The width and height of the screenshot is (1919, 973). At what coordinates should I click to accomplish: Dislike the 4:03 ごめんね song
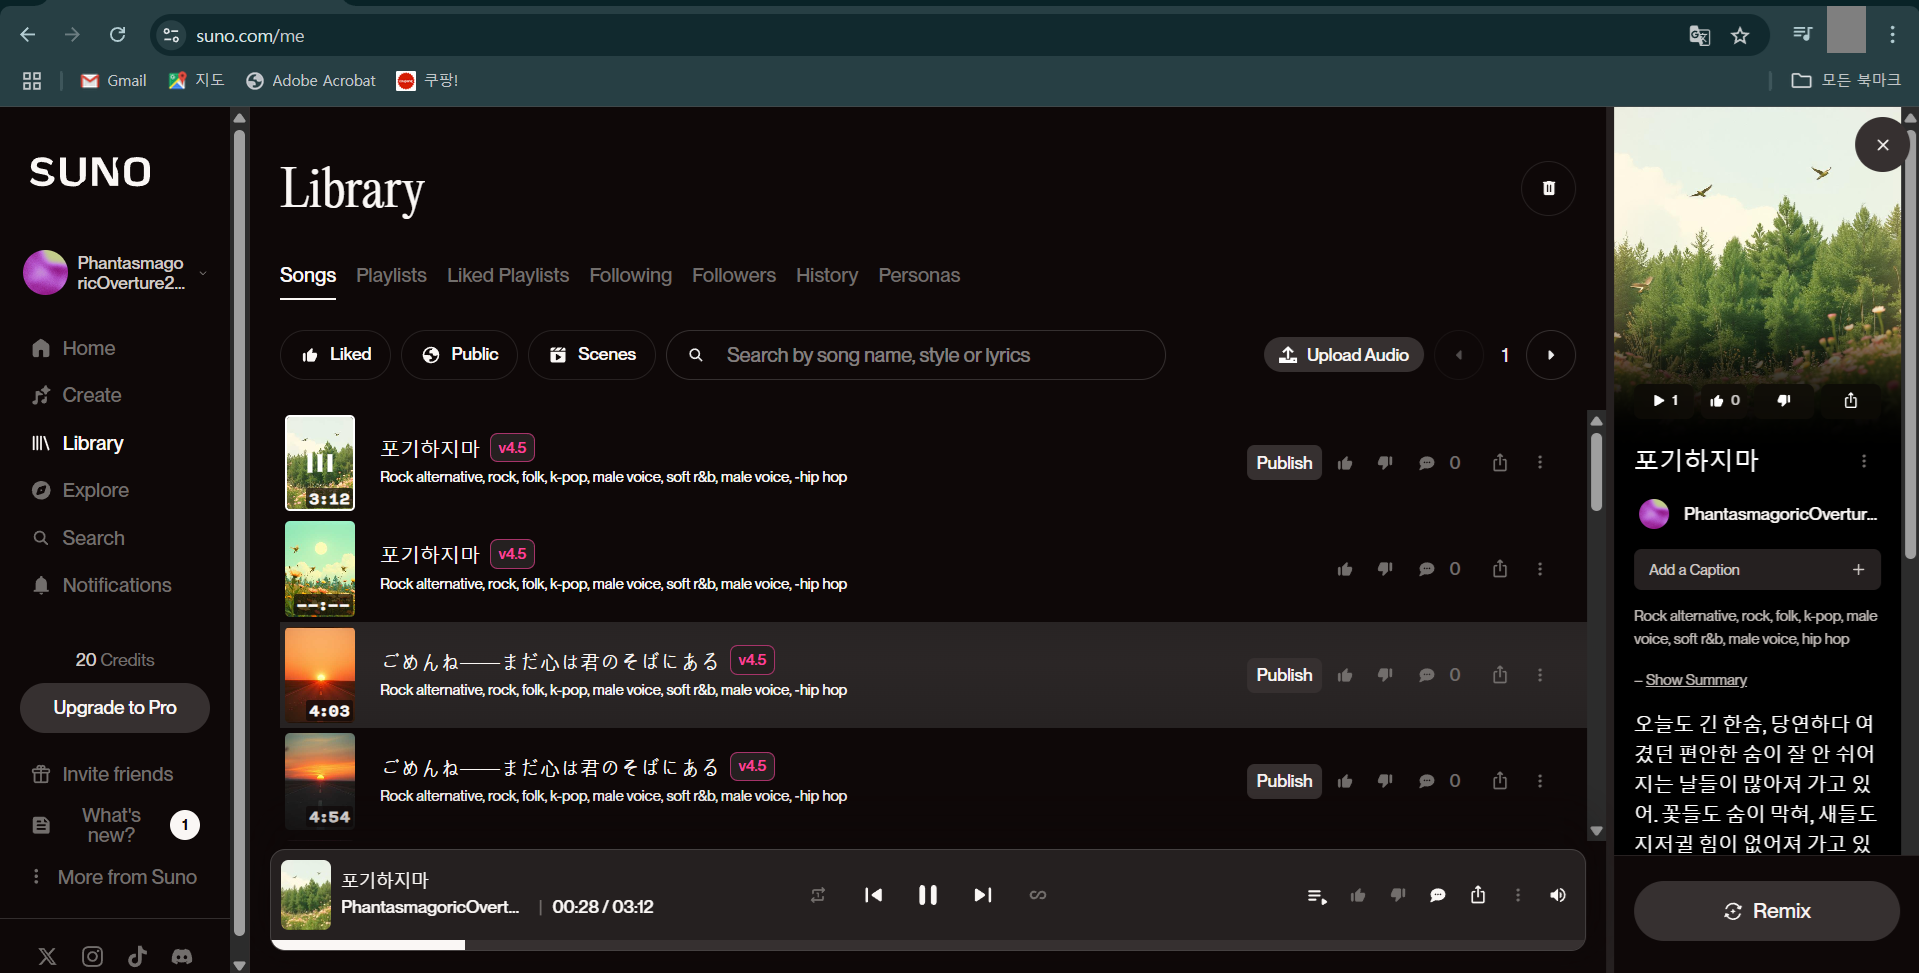(x=1385, y=675)
